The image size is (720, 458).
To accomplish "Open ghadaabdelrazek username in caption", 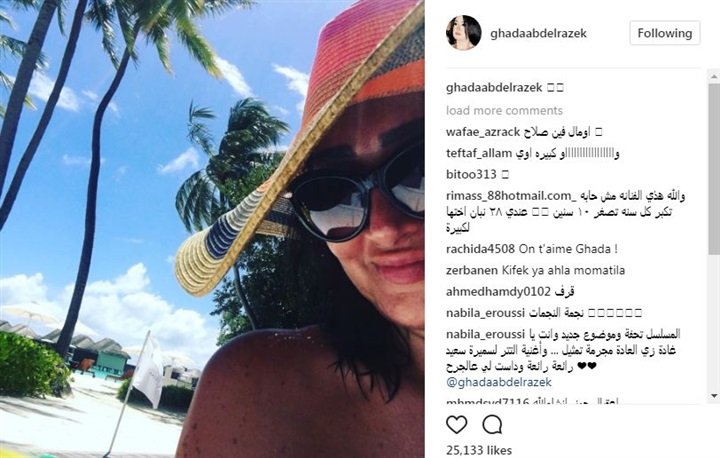I will (x=494, y=88).
